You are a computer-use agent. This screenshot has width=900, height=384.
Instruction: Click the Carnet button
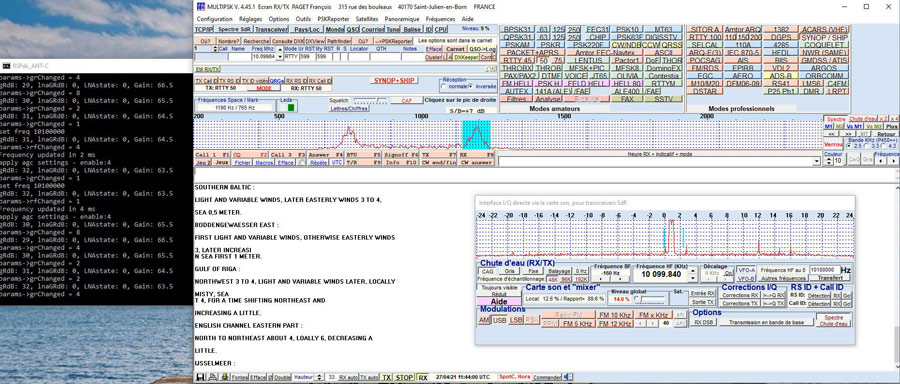pyautogui.click(x=455, y=49)
